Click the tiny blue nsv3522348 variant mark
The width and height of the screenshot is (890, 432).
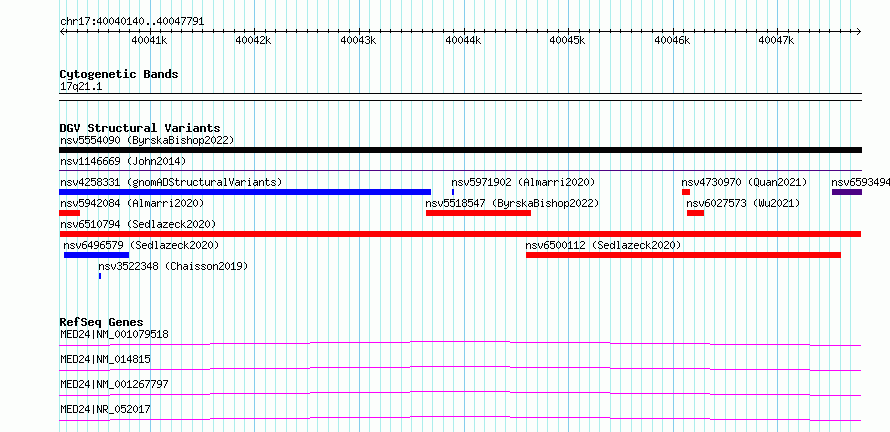(100, 276)
